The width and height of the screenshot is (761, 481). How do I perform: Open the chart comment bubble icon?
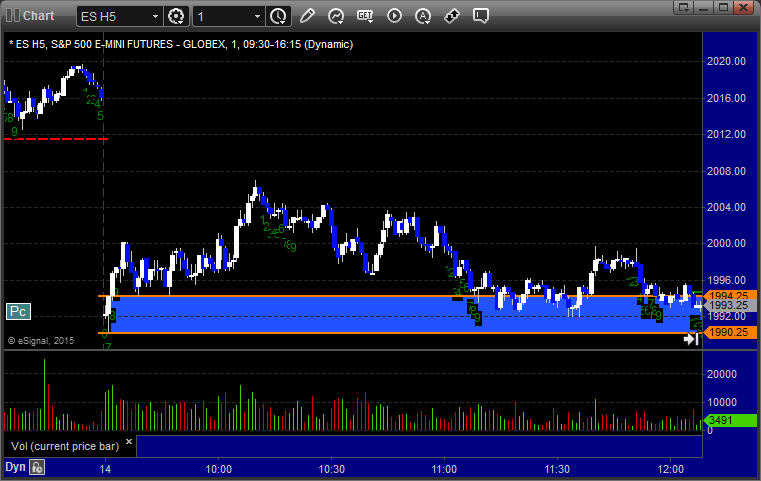coord(480,16)
